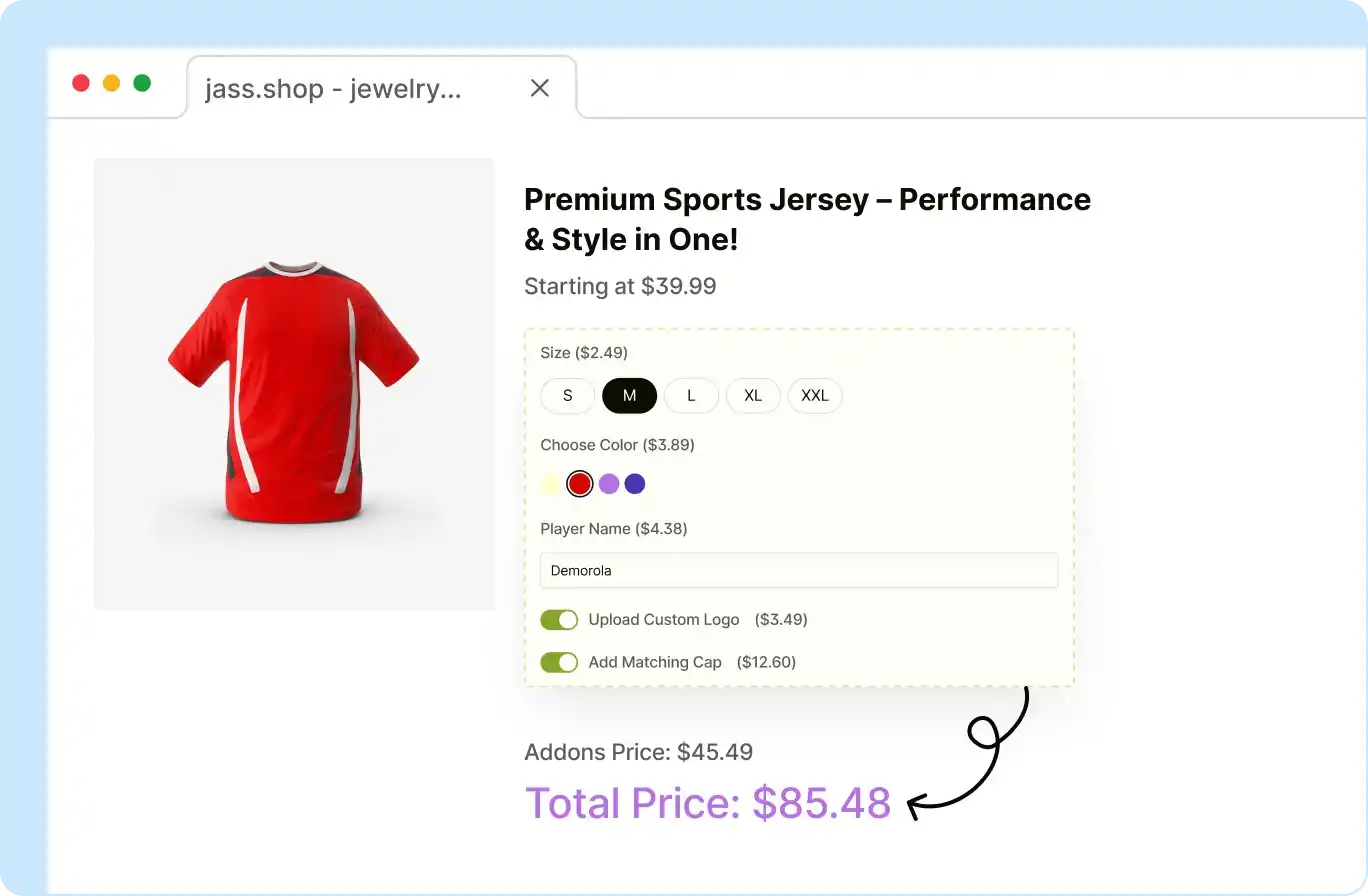Click the yellow traffic light button

tap(111, 83)
